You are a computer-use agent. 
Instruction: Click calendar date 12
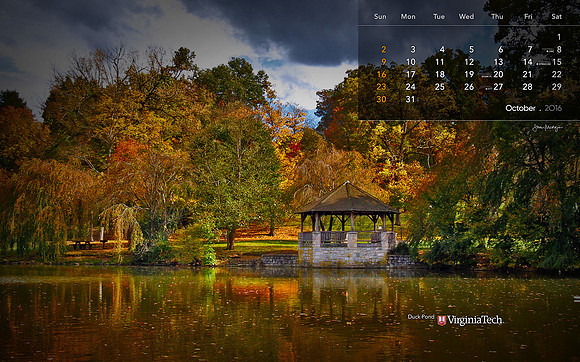coord(469,62)
